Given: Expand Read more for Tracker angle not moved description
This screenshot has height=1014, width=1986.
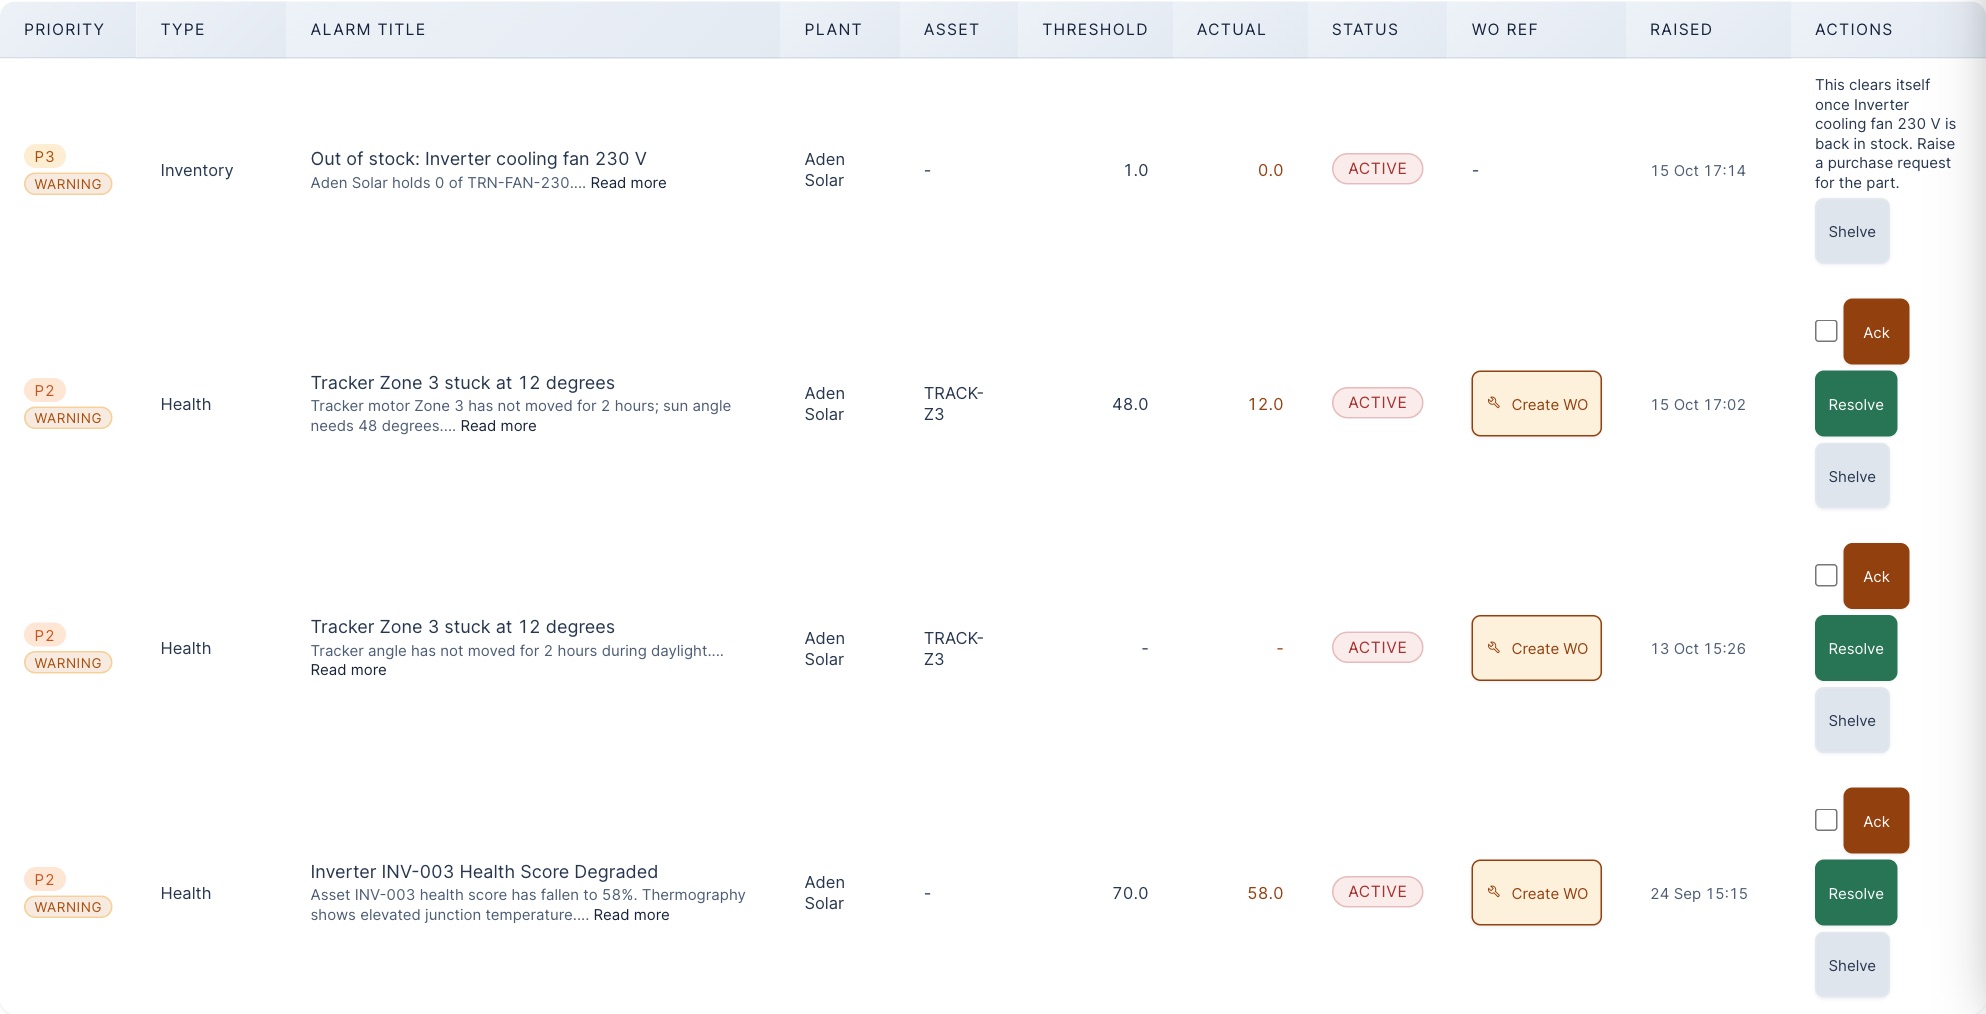Looking at the screenshot, I should tap(348, 670).
